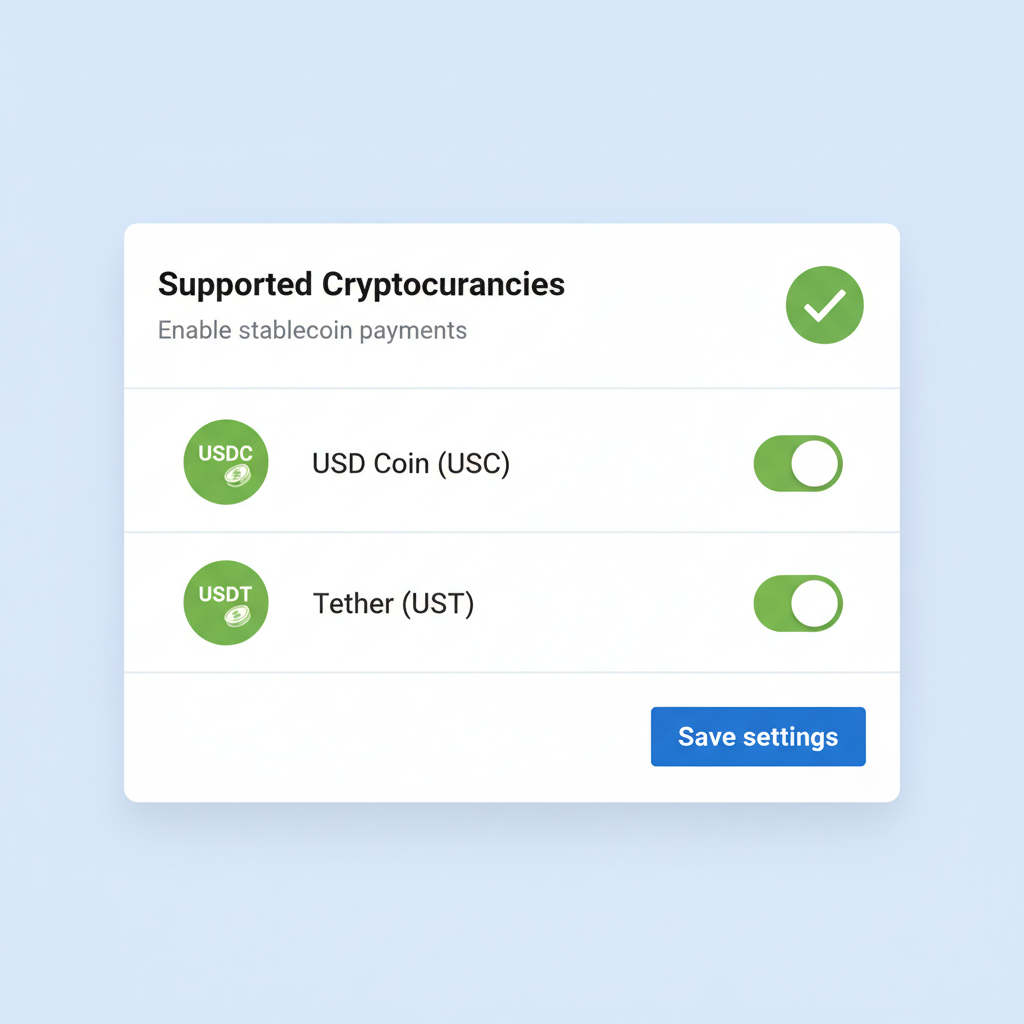Click the green USDT currency badge
Viewport: 1024px width, 1024px height.
click(225, 603)
